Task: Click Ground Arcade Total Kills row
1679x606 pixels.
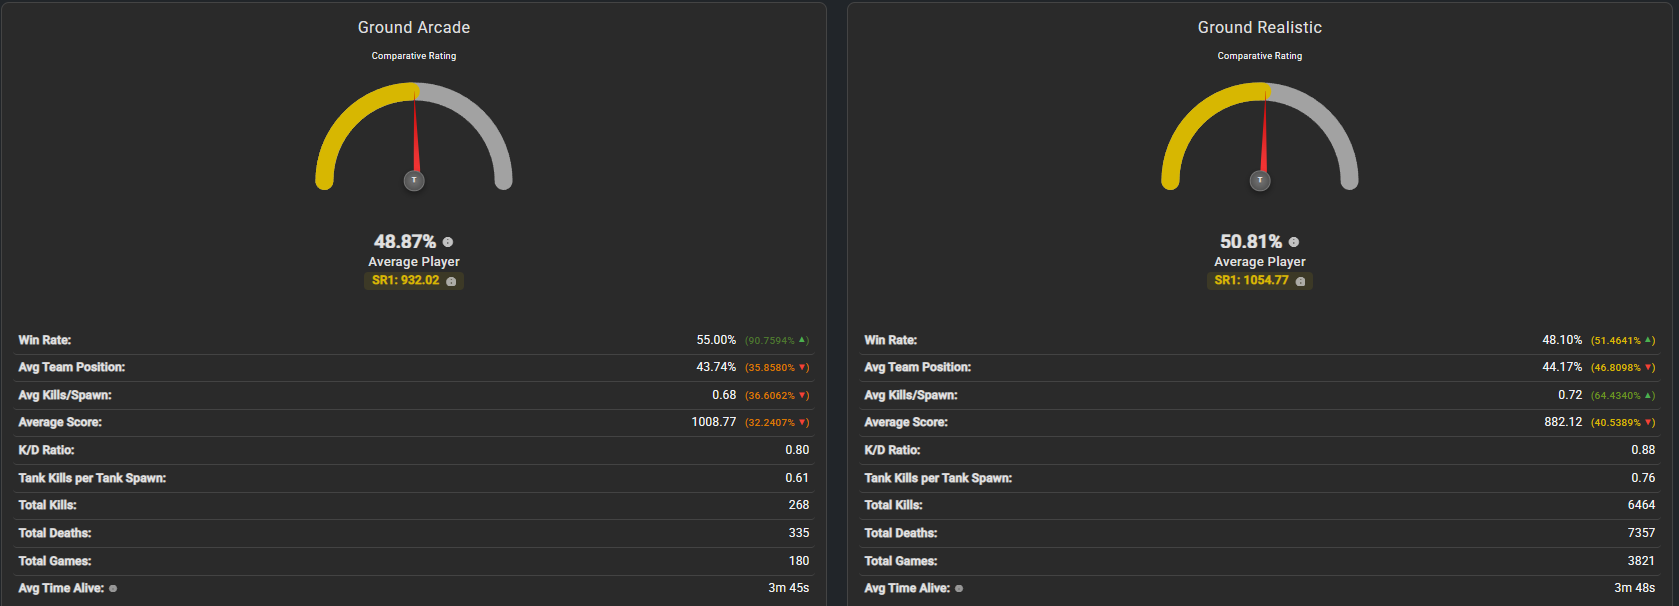Action: pos(414,506)
